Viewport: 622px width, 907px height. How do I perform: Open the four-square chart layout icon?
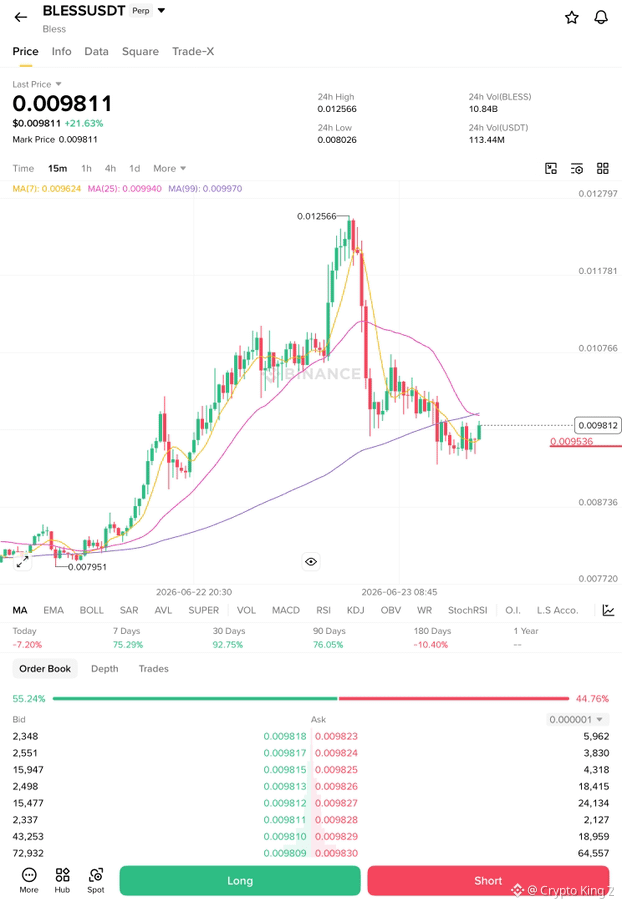(x=603, y=168)
